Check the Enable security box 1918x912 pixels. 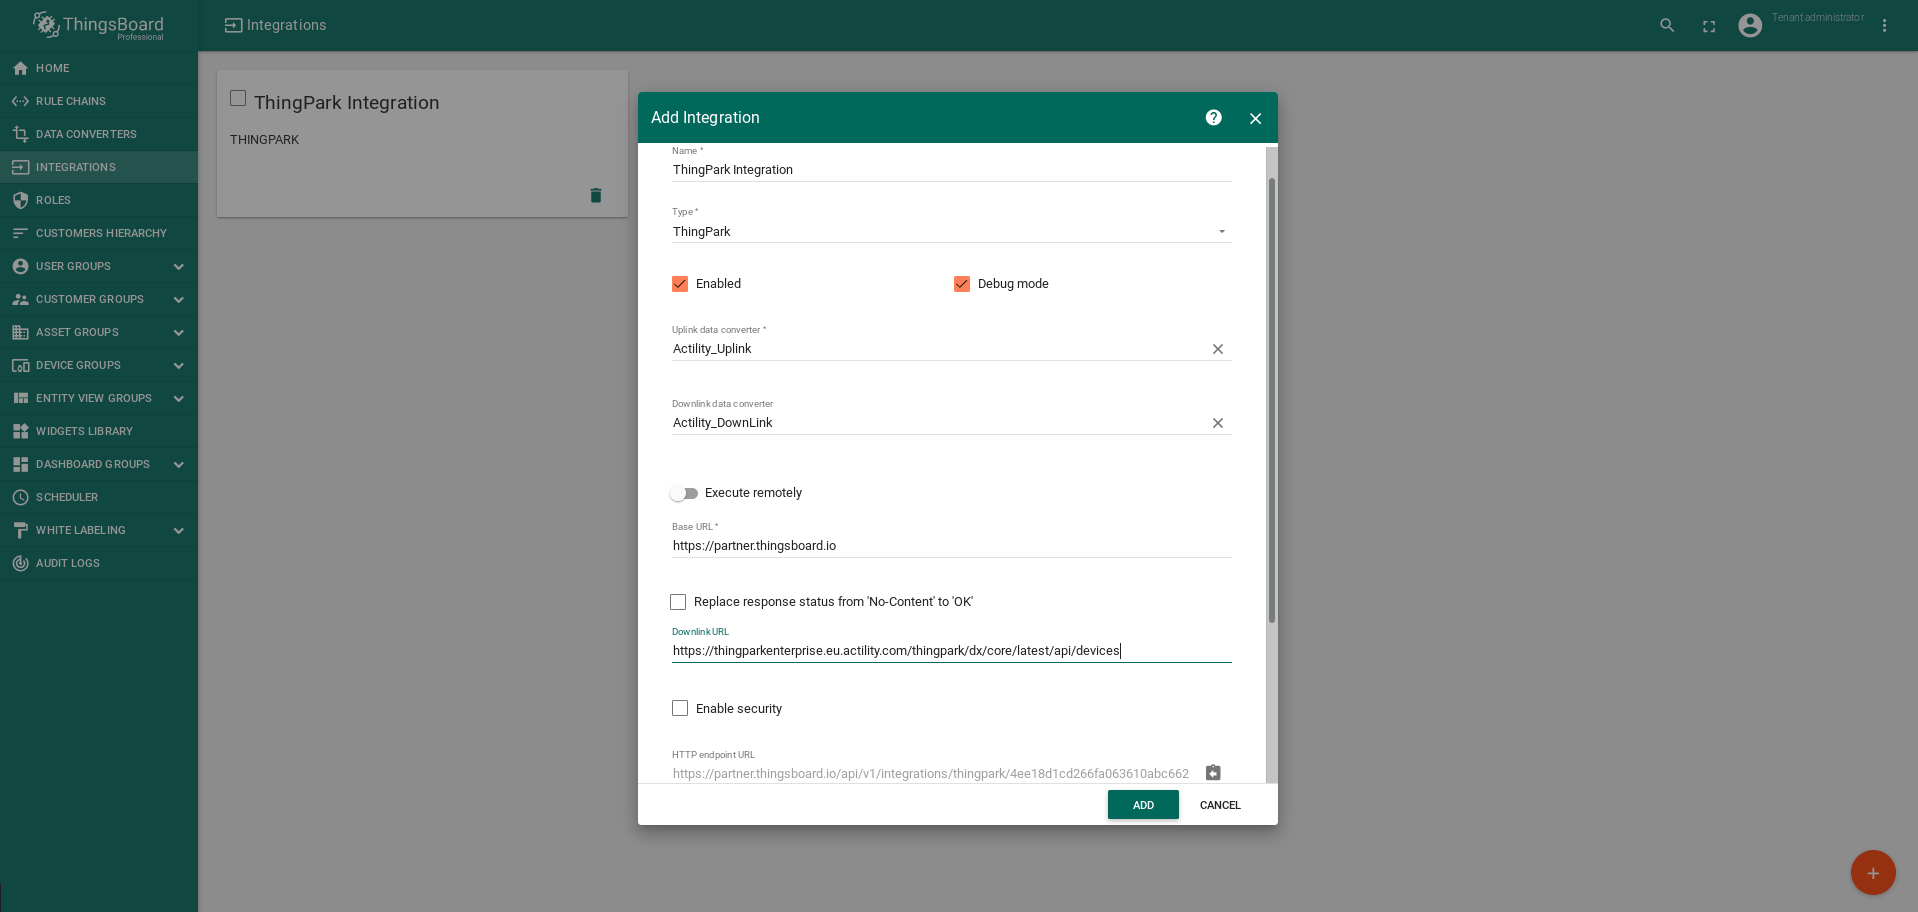point(680,708)
